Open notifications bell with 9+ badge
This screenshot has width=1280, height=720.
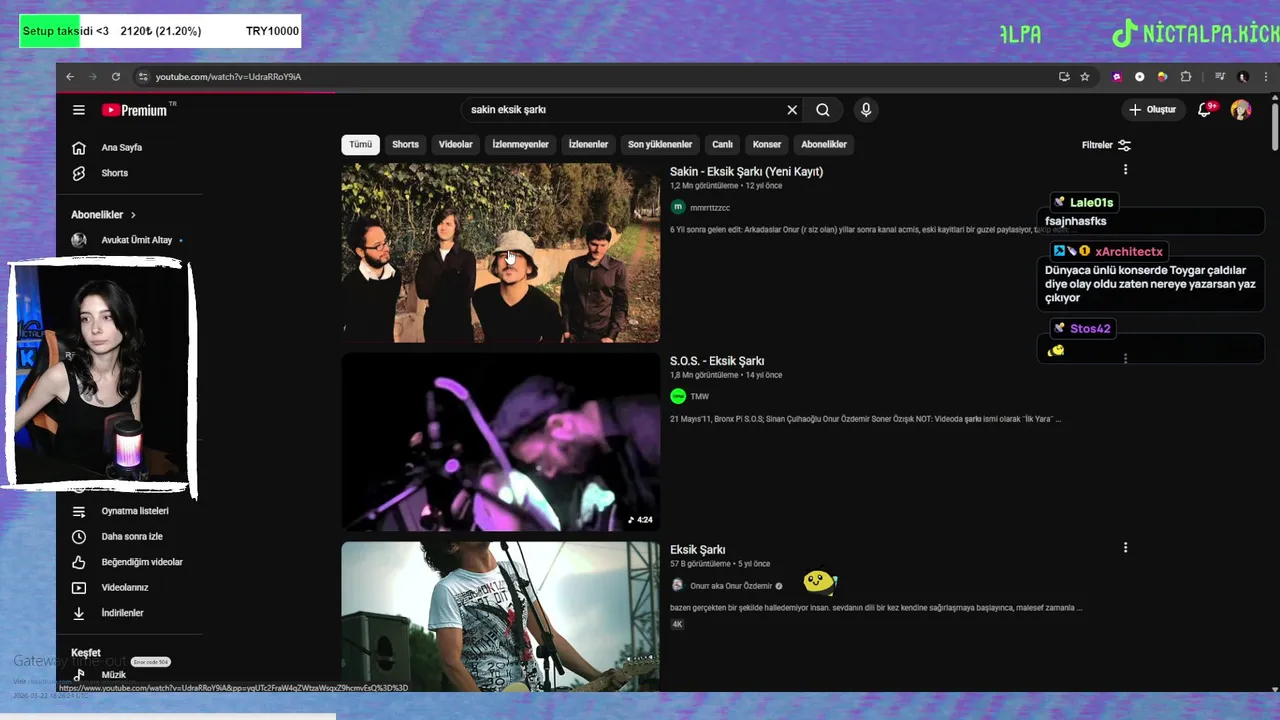pyautogui.click(x=1205, y=109)
